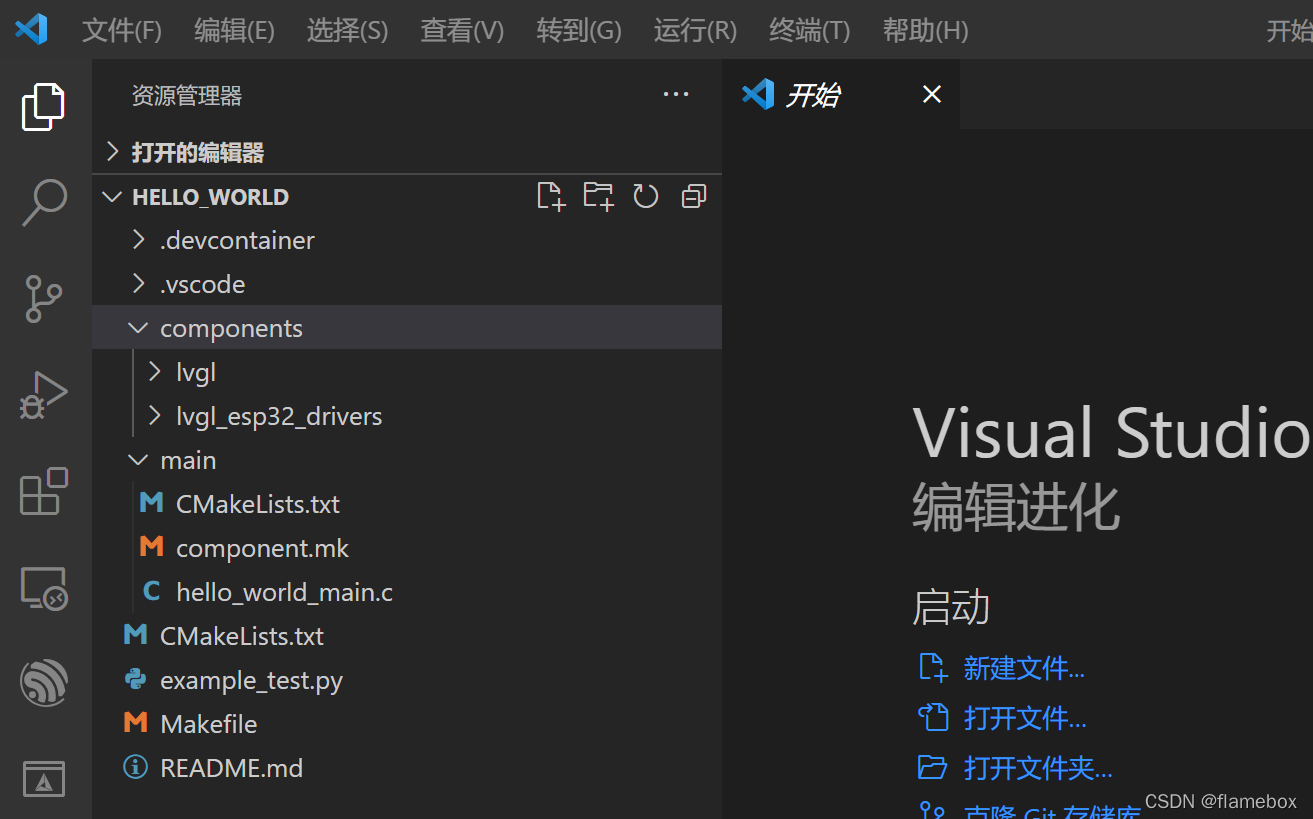Click the VS Code logo in title bar

coord(31,29)
